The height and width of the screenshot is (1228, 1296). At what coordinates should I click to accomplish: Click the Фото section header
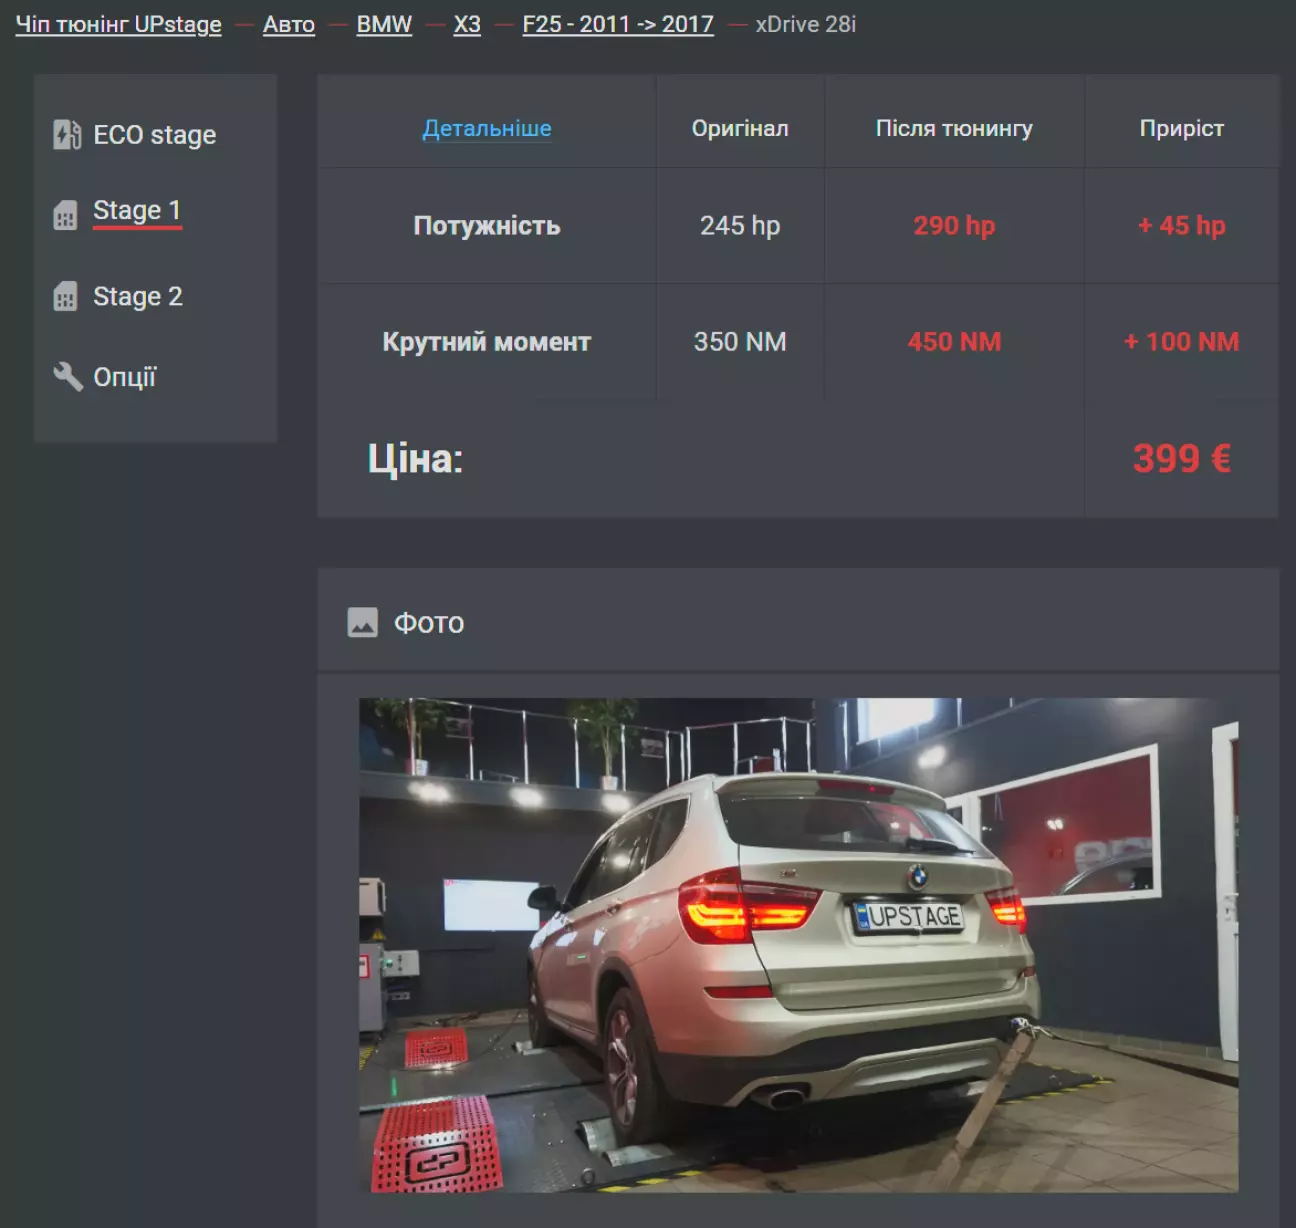pos(798,622)
